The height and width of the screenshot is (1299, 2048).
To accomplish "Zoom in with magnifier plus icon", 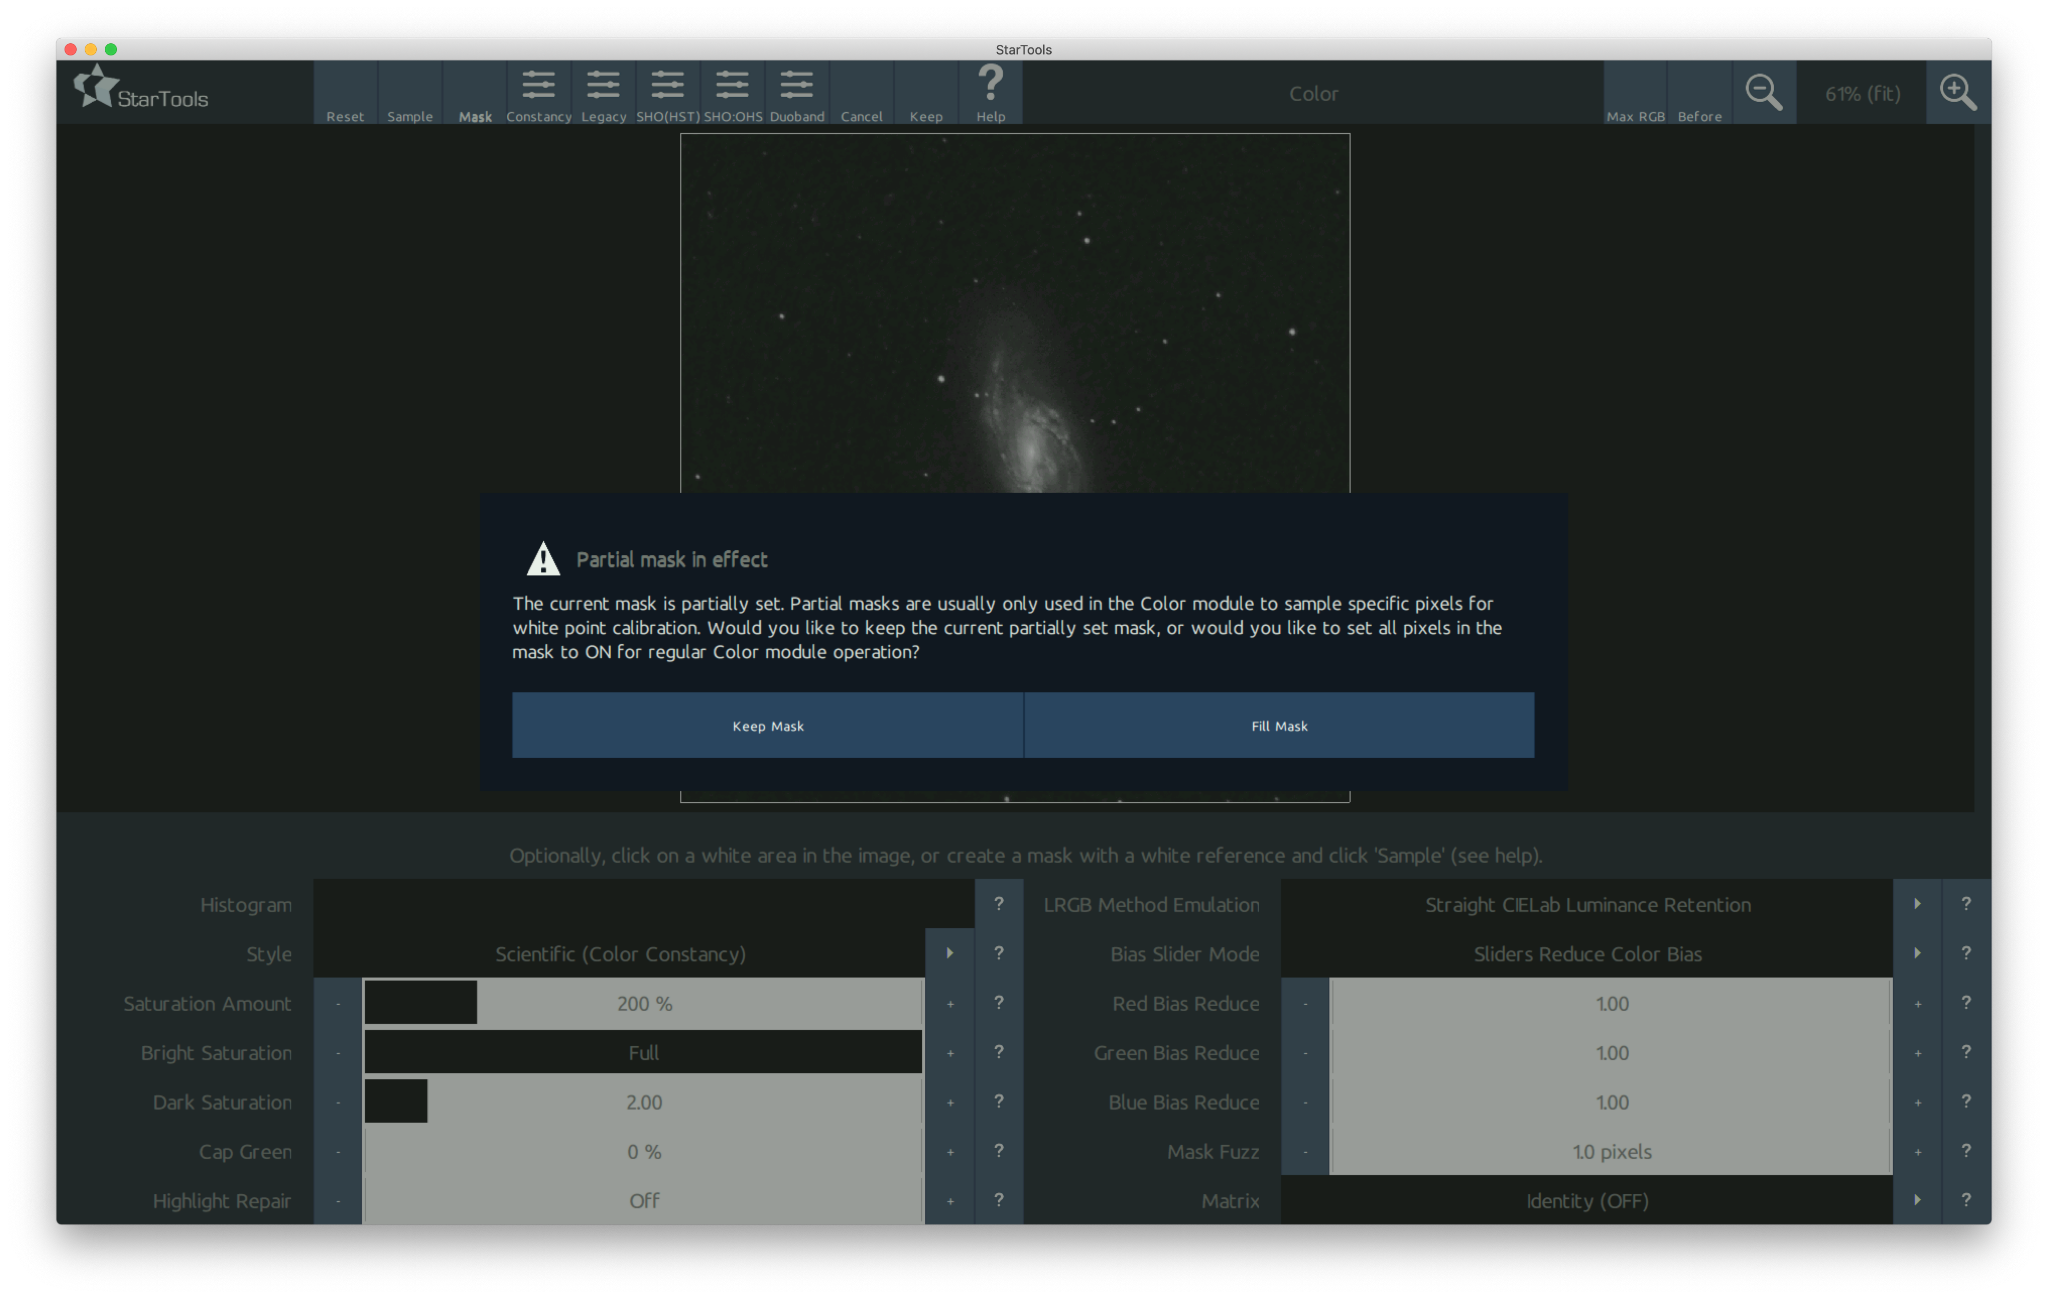I will click(x=1958, y=93).
